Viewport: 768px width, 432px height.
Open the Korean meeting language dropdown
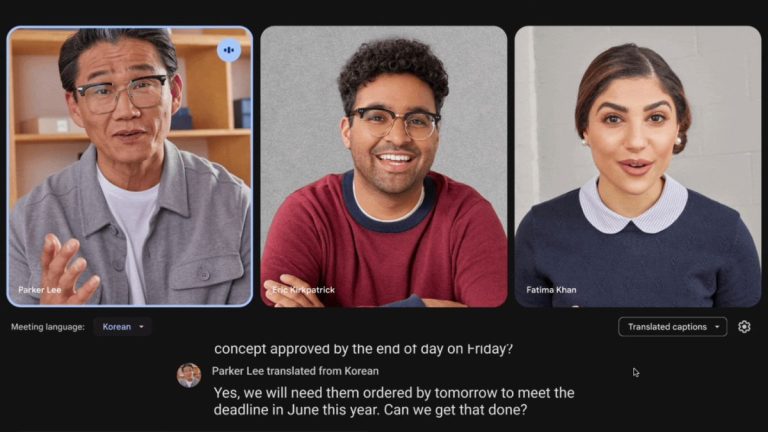122,327
